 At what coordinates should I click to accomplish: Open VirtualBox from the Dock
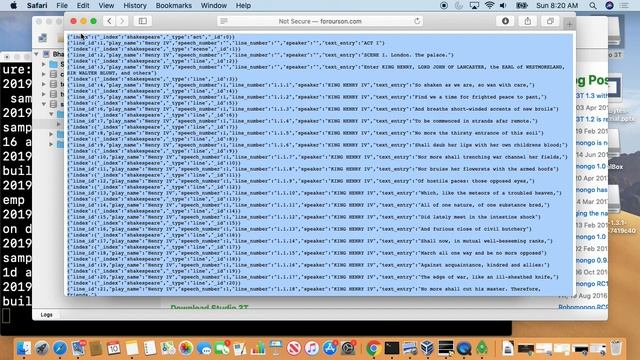coord(427,348)
